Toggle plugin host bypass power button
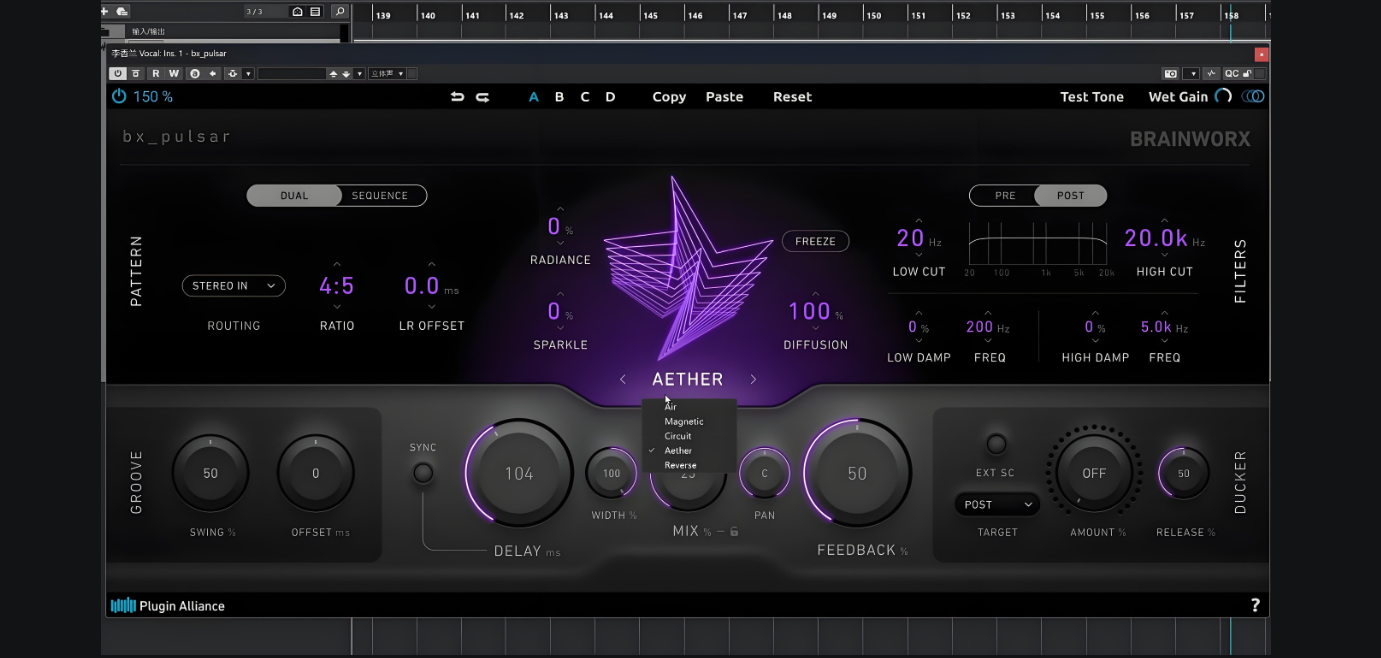 [x=118, y=74]
